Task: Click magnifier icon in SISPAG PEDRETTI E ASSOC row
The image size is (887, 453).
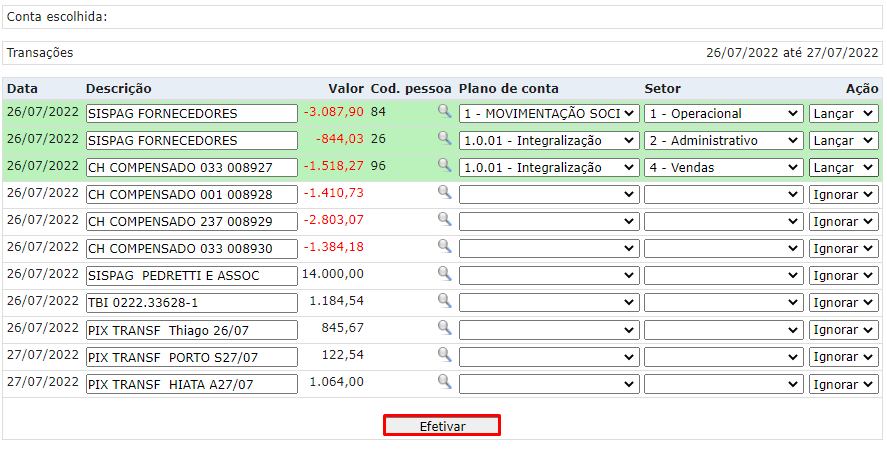Action: [x=445, y=274]
